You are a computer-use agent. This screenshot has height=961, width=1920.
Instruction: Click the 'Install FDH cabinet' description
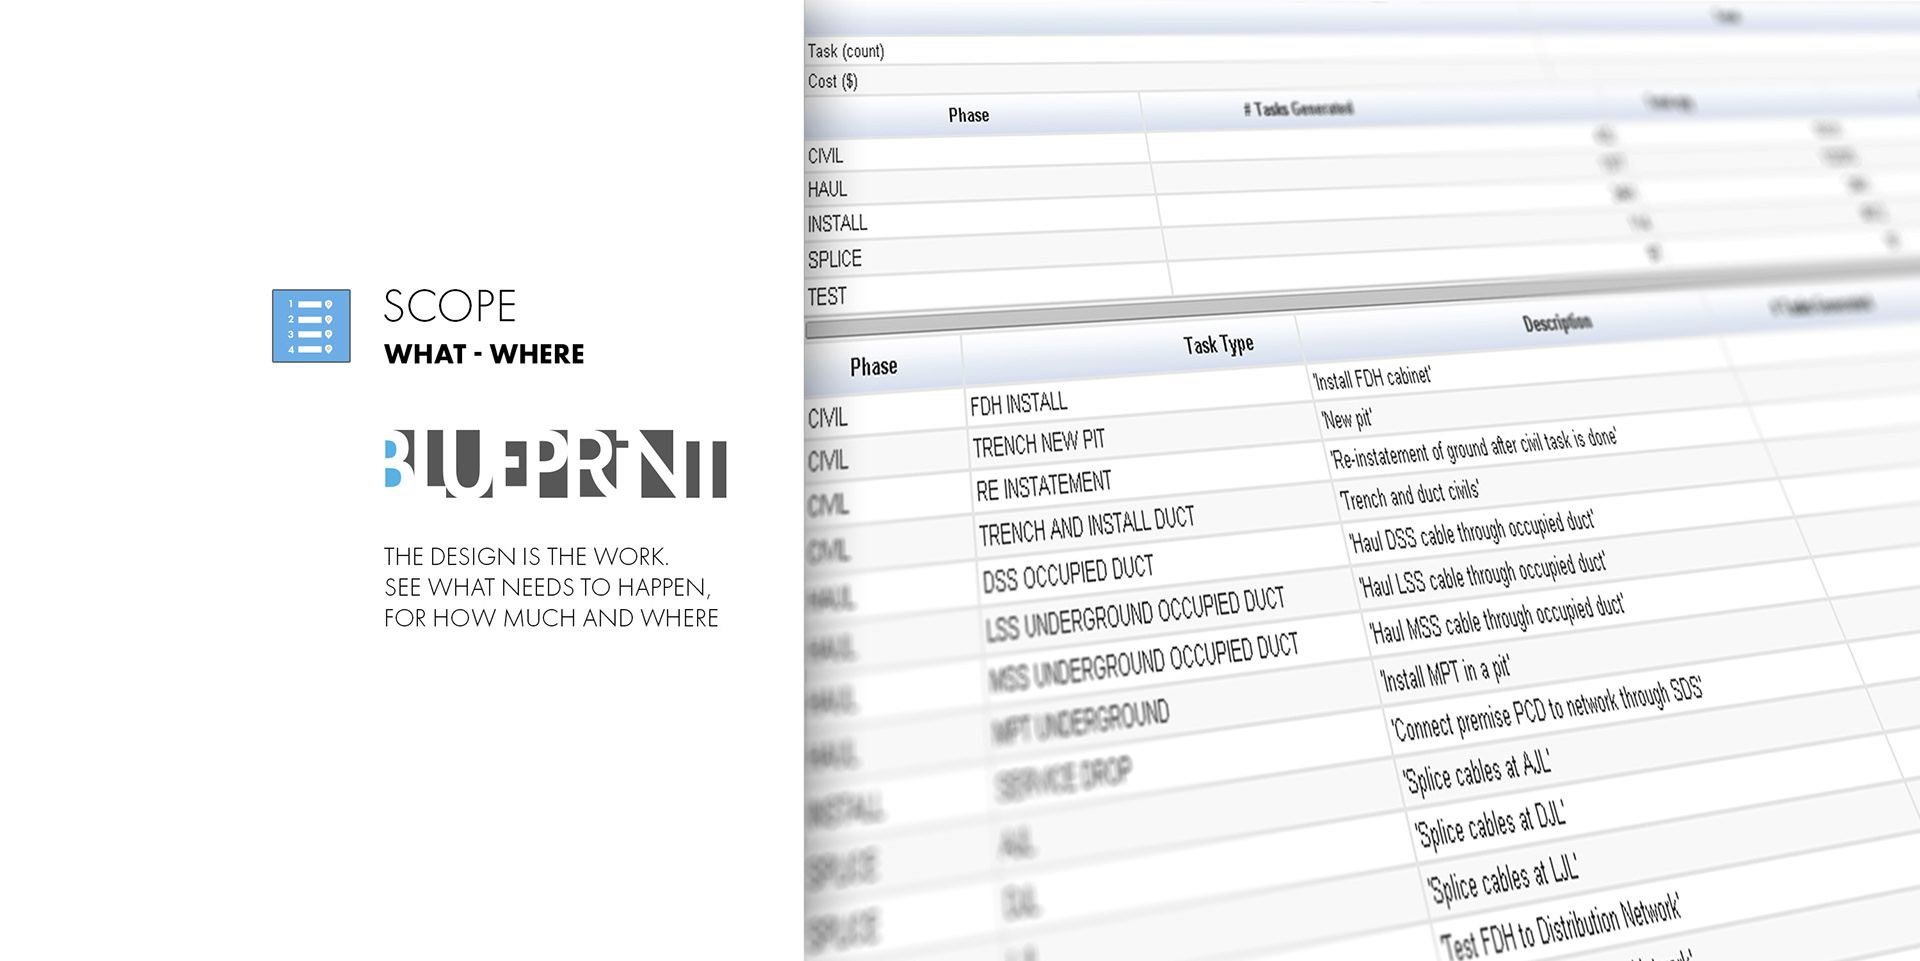point(1371,378)
